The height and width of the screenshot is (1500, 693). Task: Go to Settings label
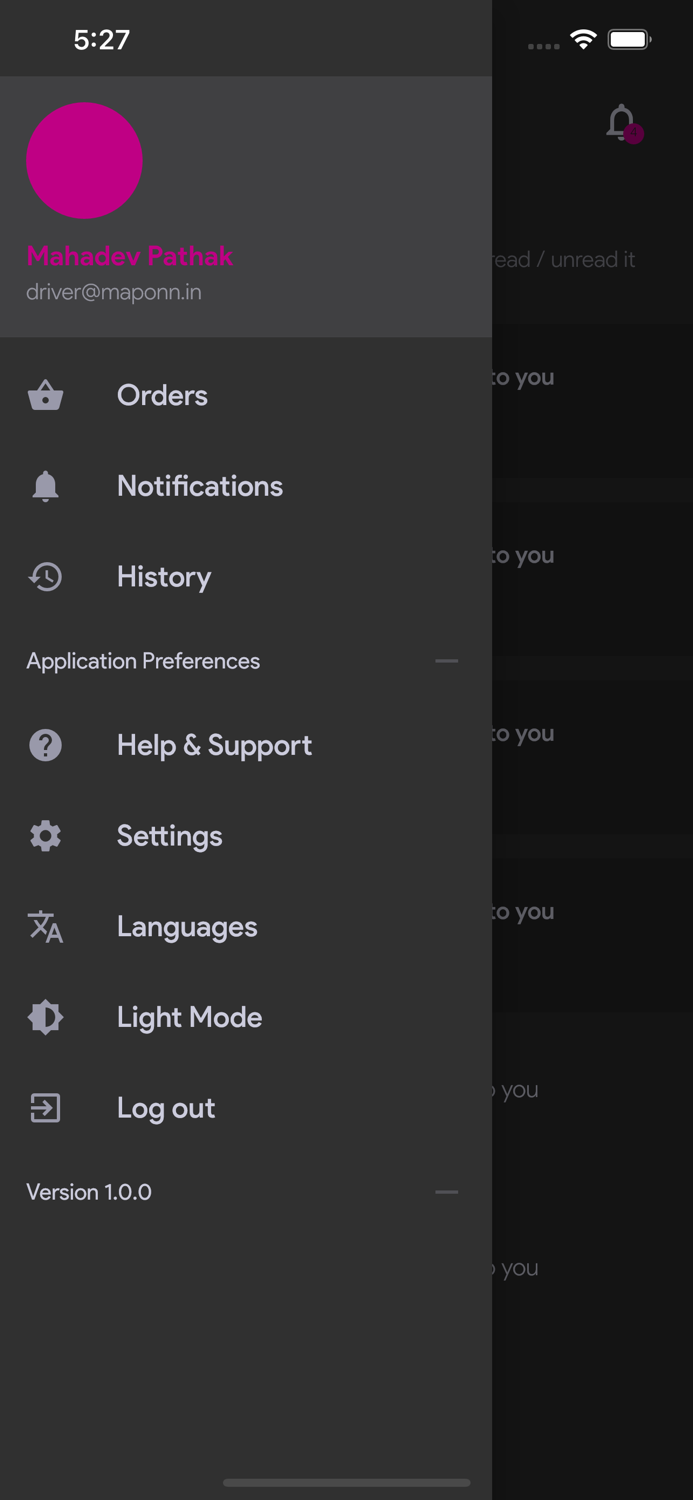pyautogui.click(x=169, y=836)
